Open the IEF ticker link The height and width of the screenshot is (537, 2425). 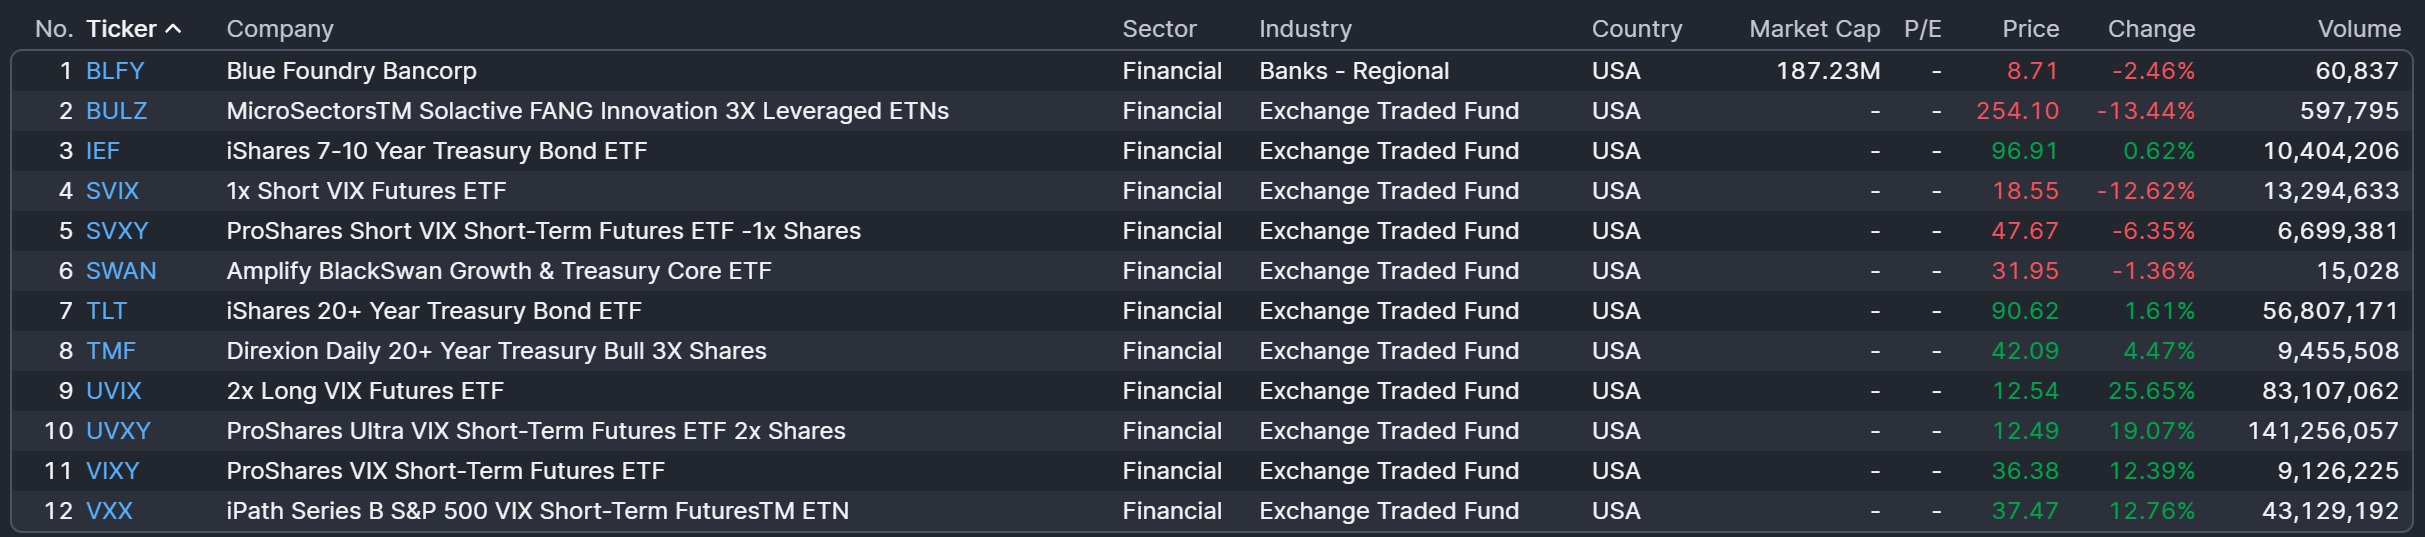pyautogui.click(x=103, y=151)
